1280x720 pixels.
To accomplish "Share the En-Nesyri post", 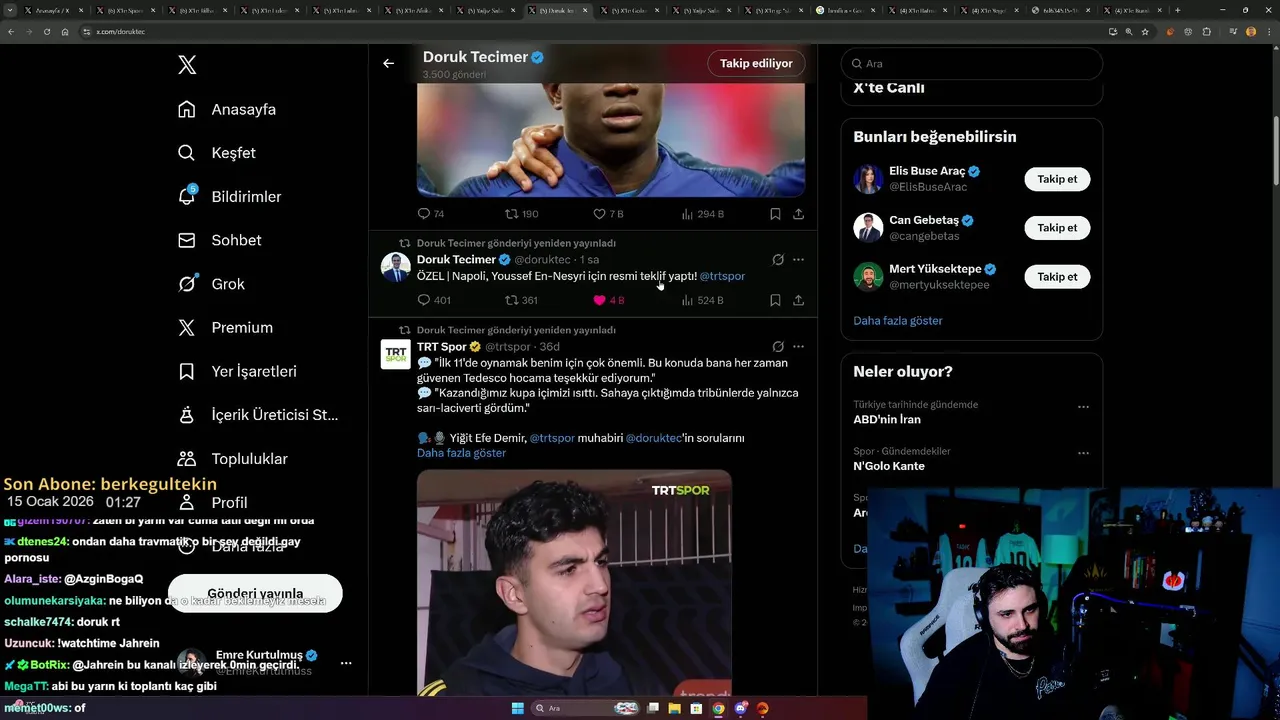I will coord(798,300).
